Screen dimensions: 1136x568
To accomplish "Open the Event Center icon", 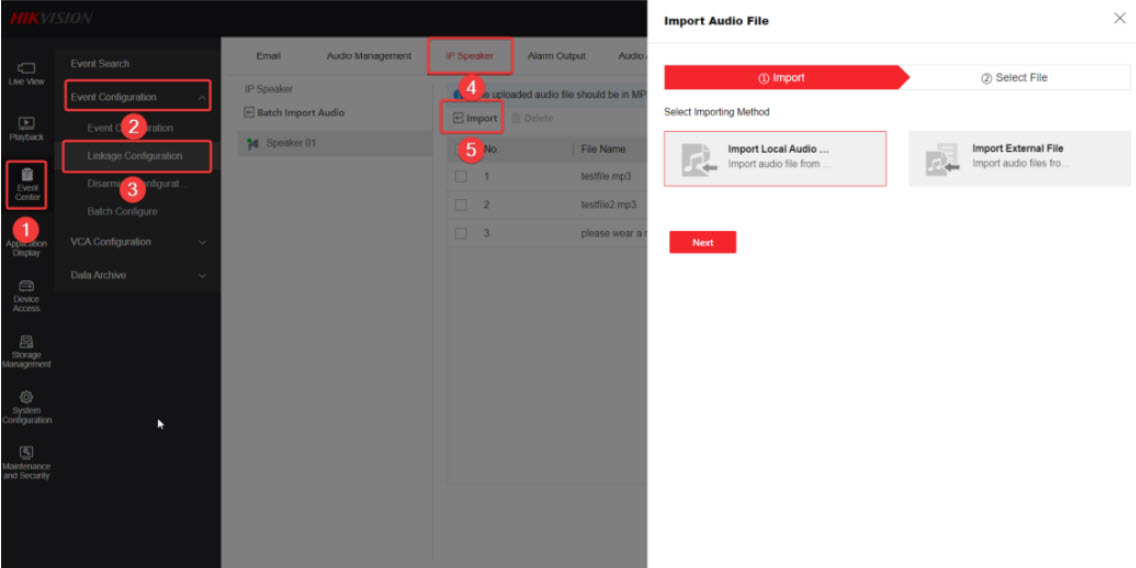I will coord(27,183).
